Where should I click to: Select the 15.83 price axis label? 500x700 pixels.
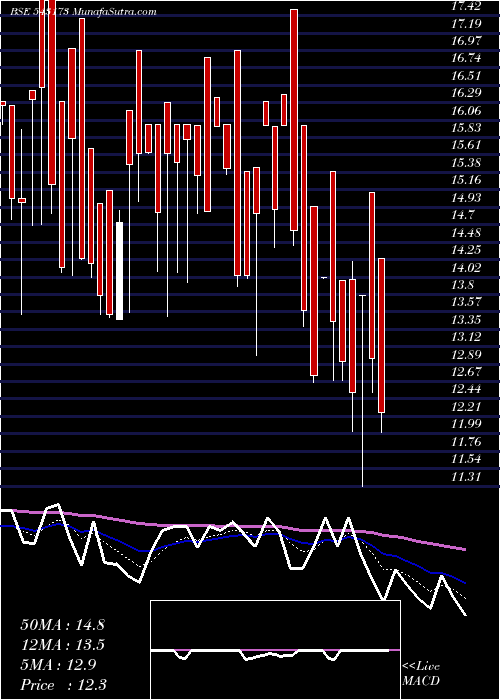466,128
